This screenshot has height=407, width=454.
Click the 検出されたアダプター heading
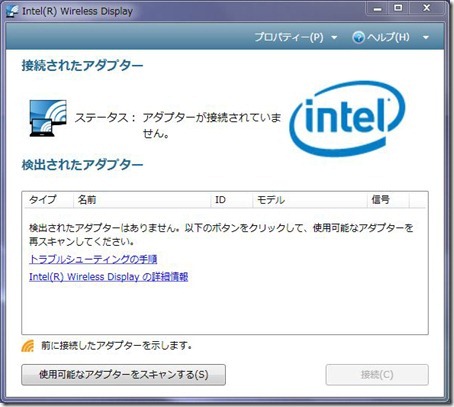82,165
